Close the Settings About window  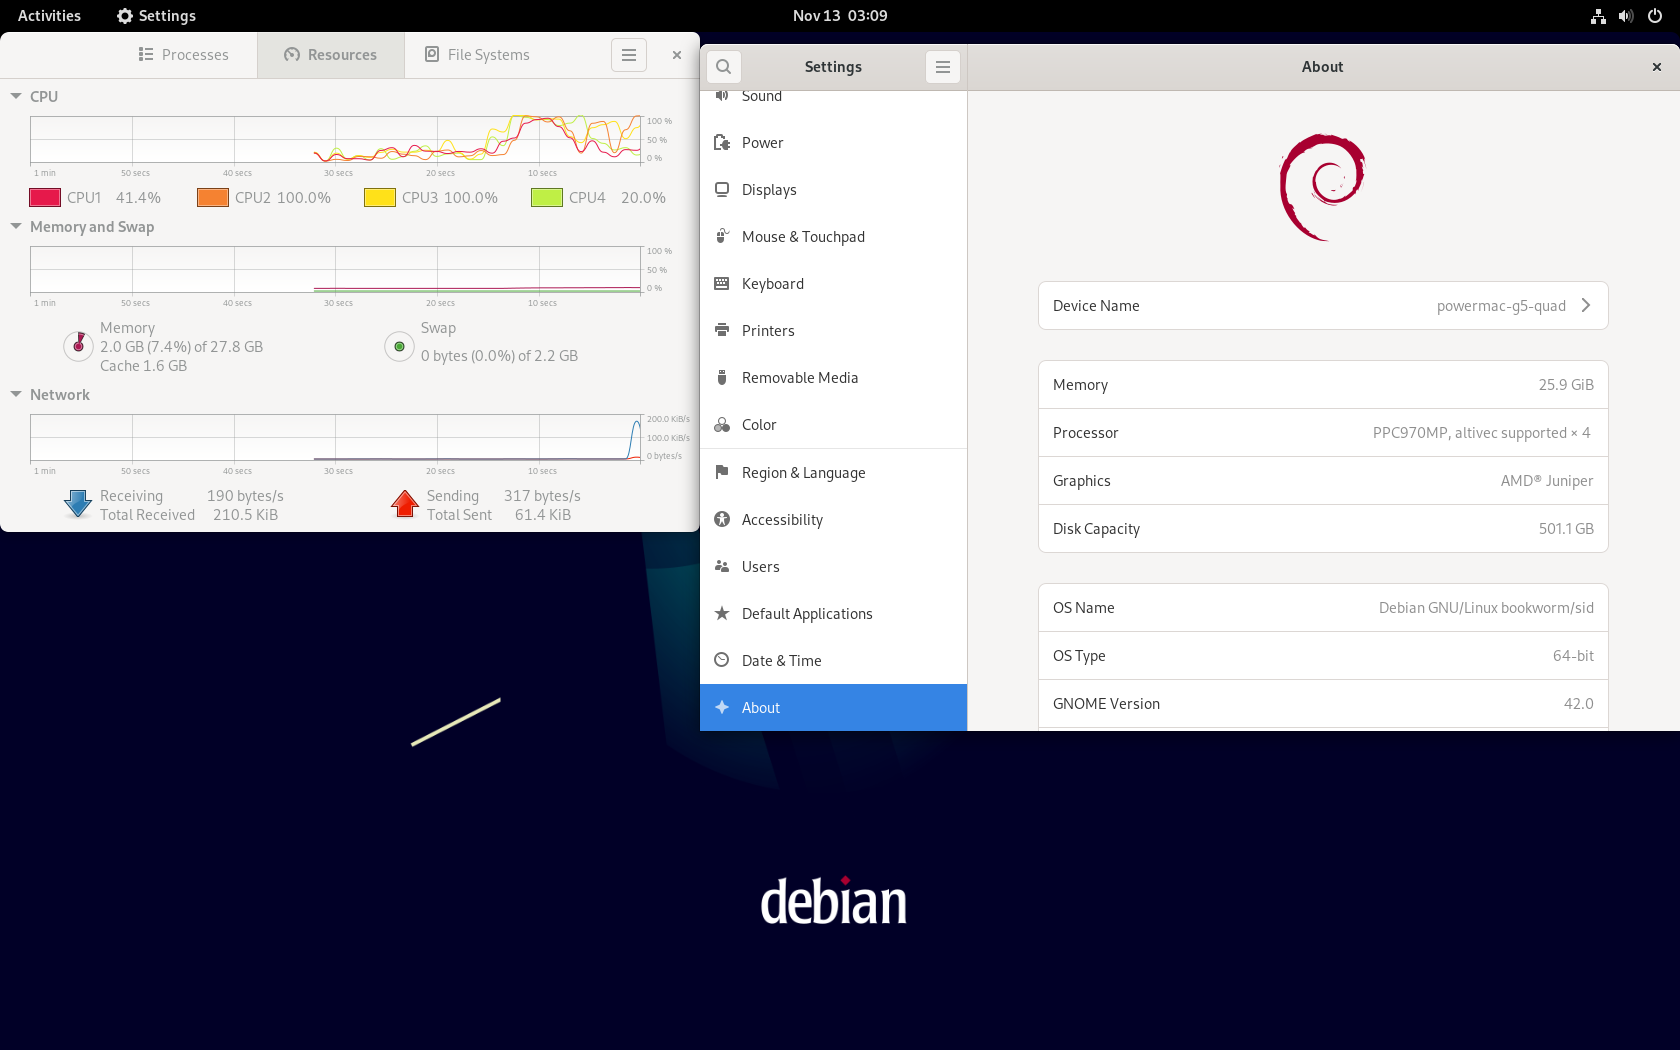pos(1657,67)
